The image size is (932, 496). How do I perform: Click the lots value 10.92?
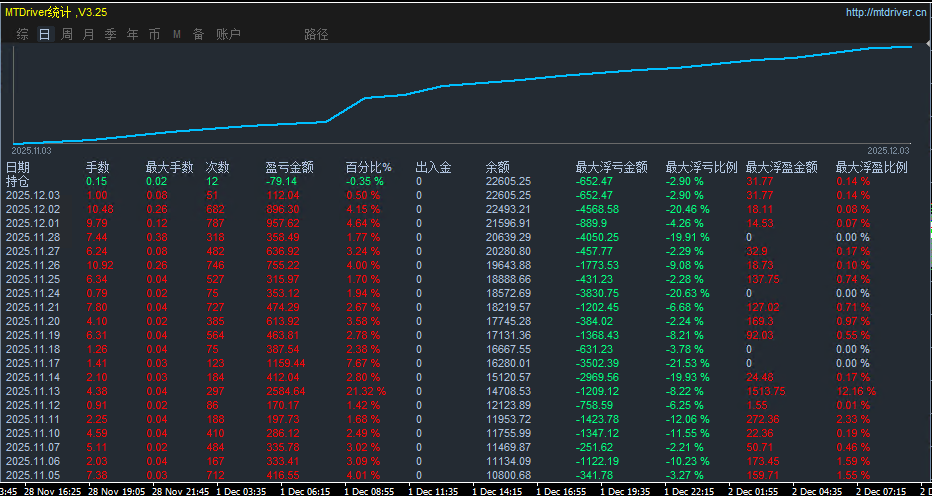tap(100, 265)
